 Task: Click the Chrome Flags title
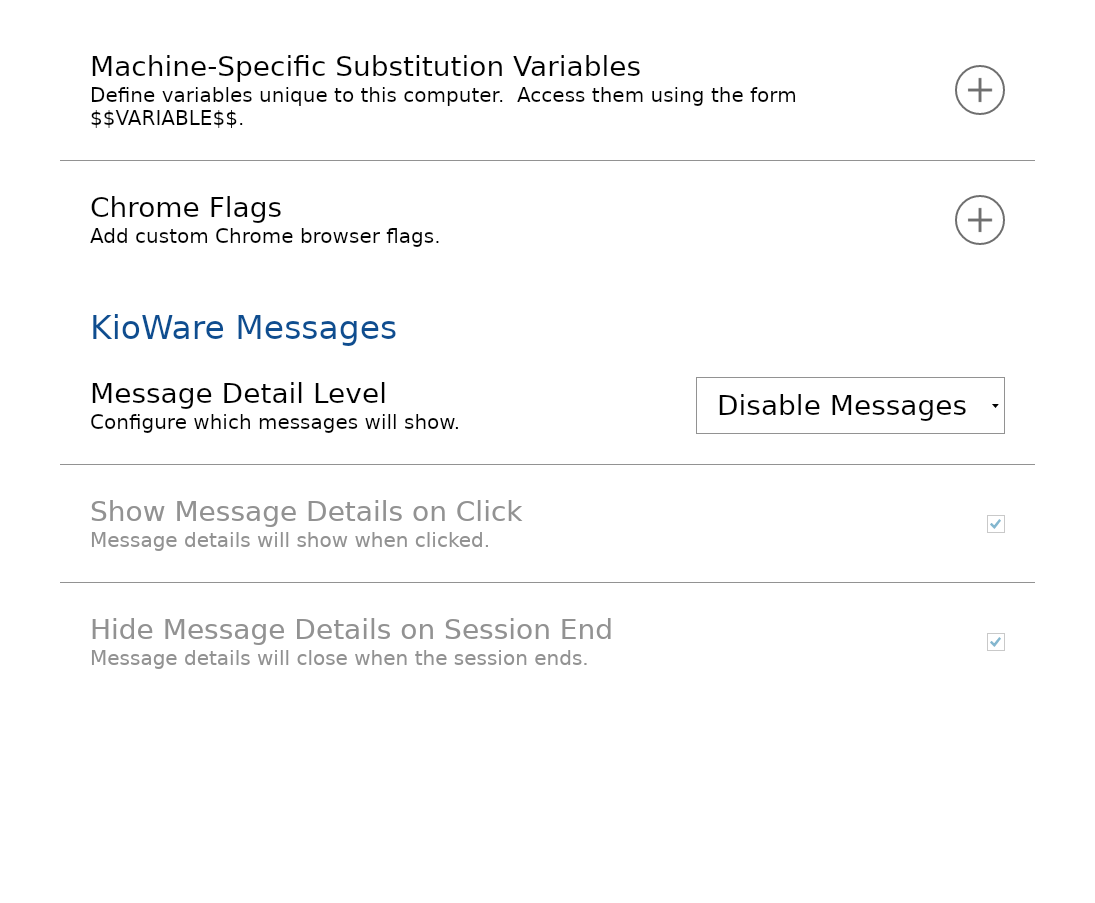click(186, 208)
